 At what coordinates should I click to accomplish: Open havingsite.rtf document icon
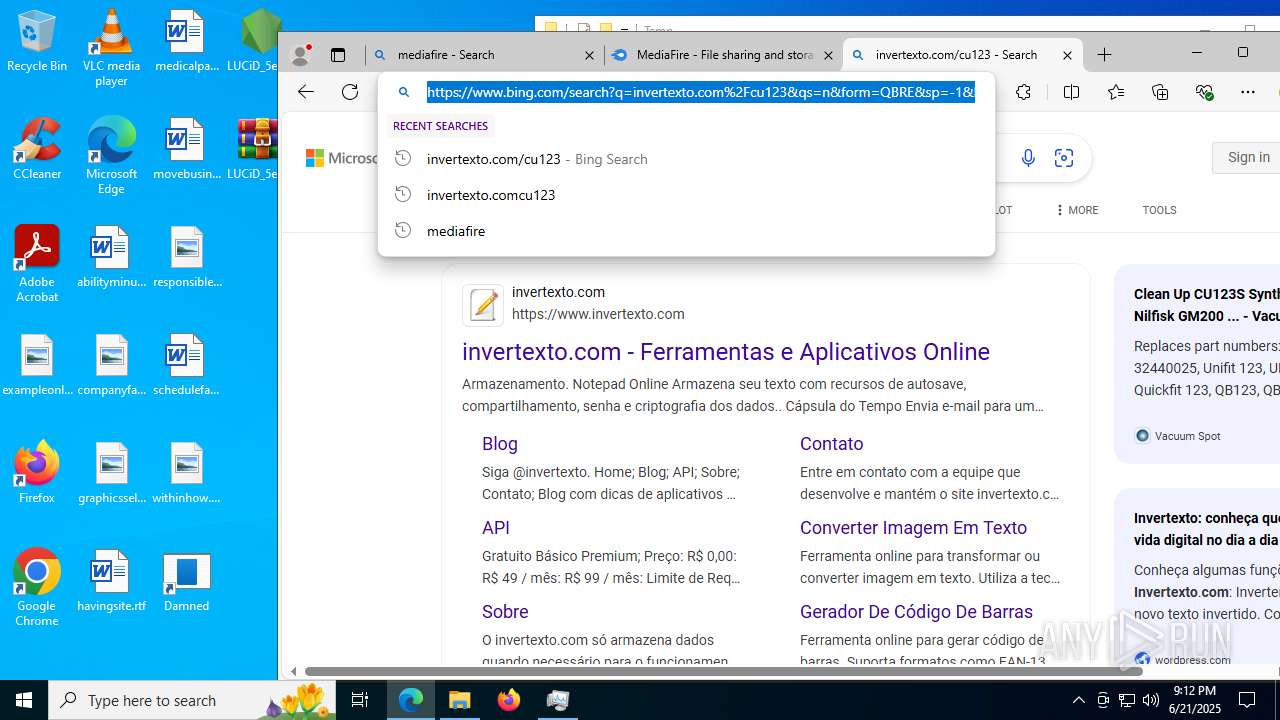(111, 580)
